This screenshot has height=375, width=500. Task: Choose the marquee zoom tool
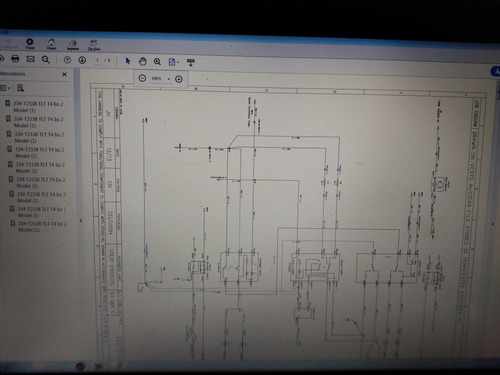pyautogui.click(x=157, y=62)
